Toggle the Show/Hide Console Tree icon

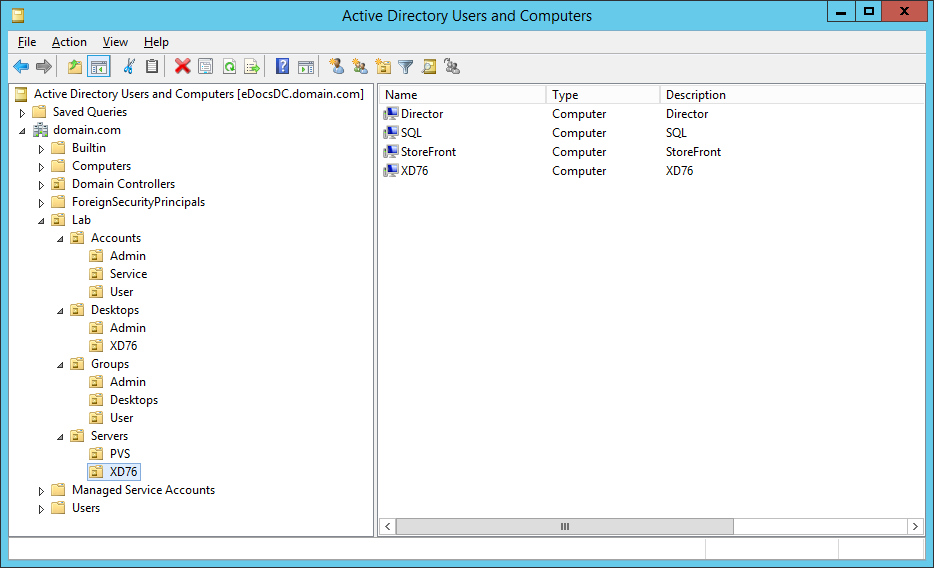(99, 67)
